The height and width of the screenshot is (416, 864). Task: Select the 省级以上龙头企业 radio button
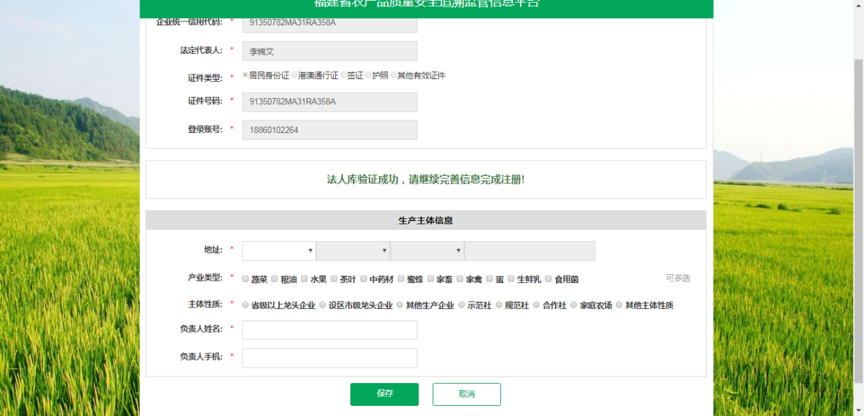point(246,305)
